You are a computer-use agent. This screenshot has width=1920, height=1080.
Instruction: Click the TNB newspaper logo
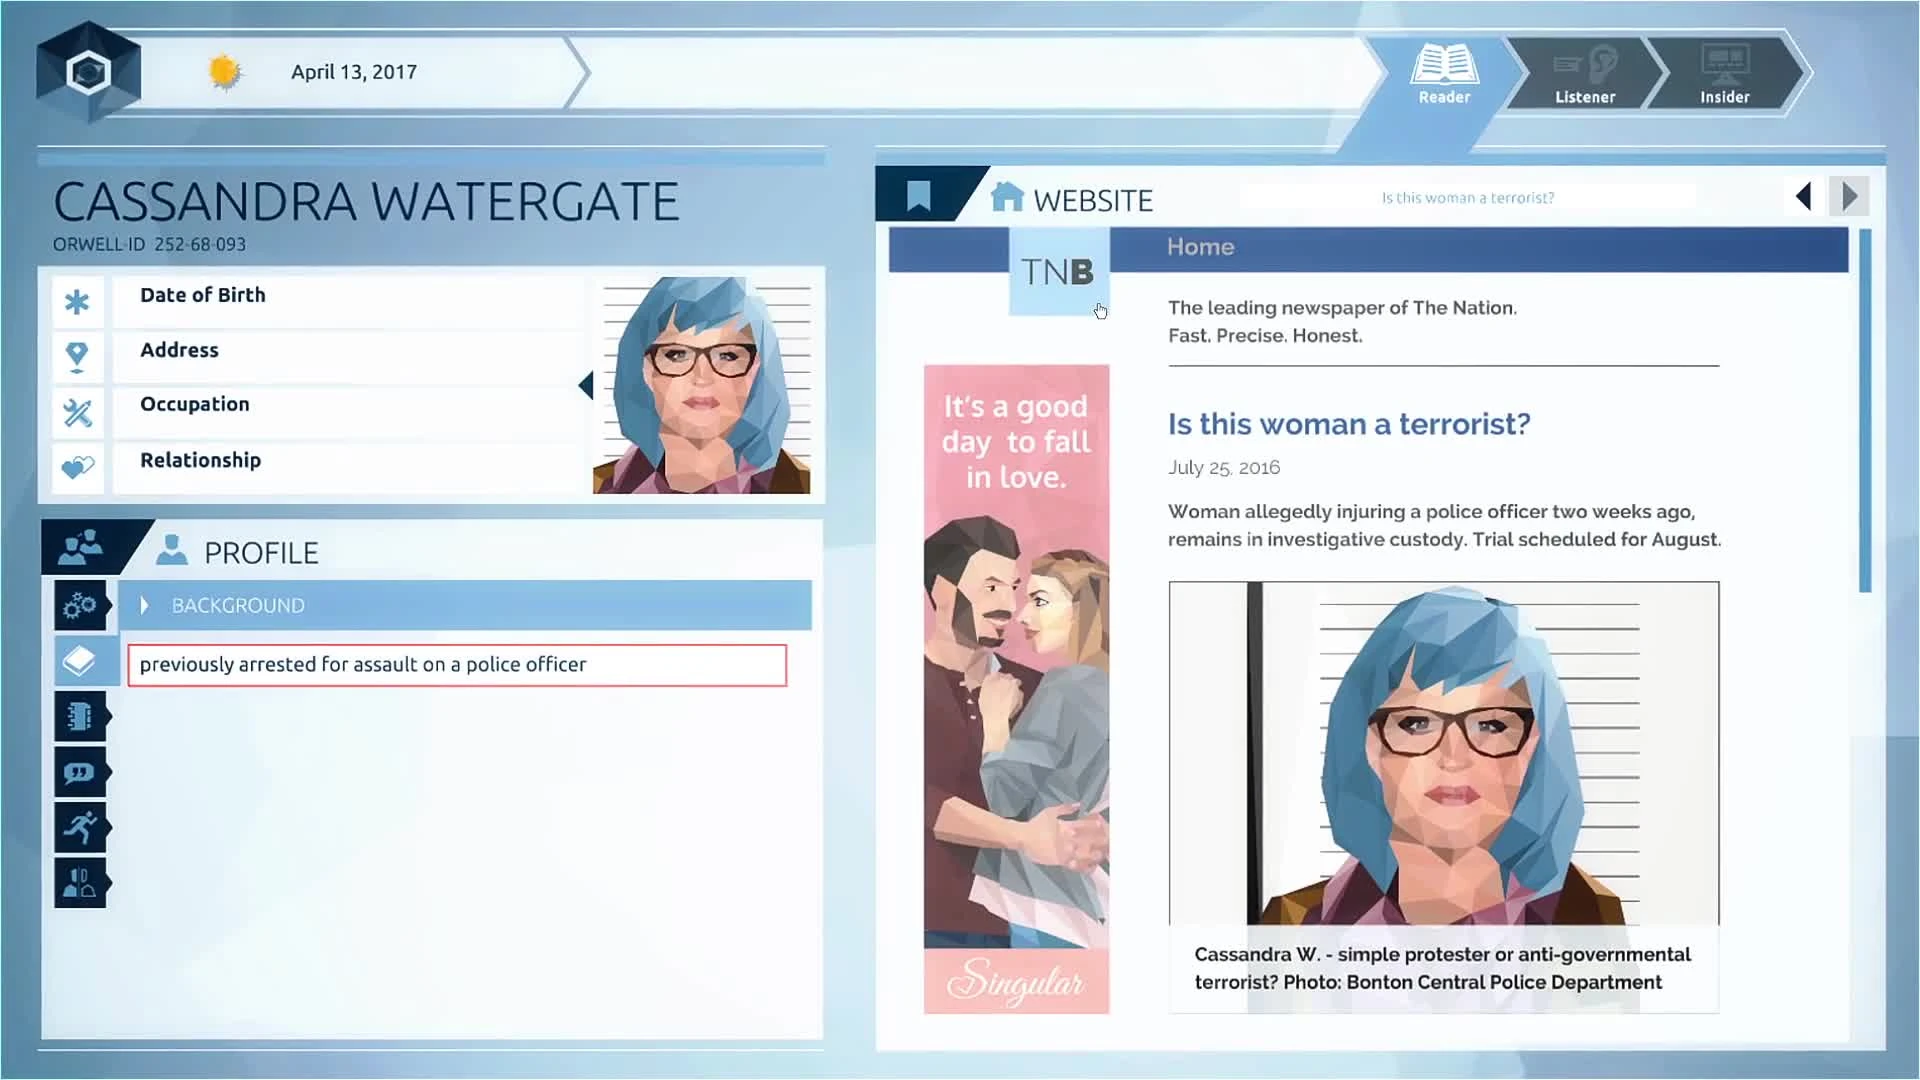pos(1058,272)
